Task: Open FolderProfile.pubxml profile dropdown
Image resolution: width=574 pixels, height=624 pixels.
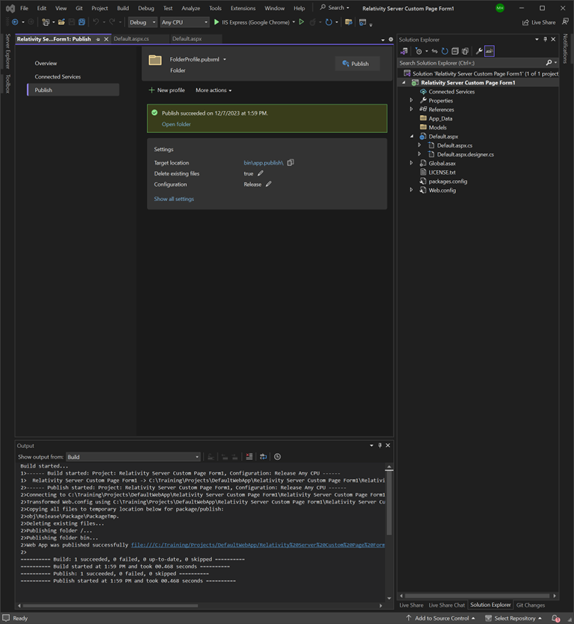Action: pos(225,59)
